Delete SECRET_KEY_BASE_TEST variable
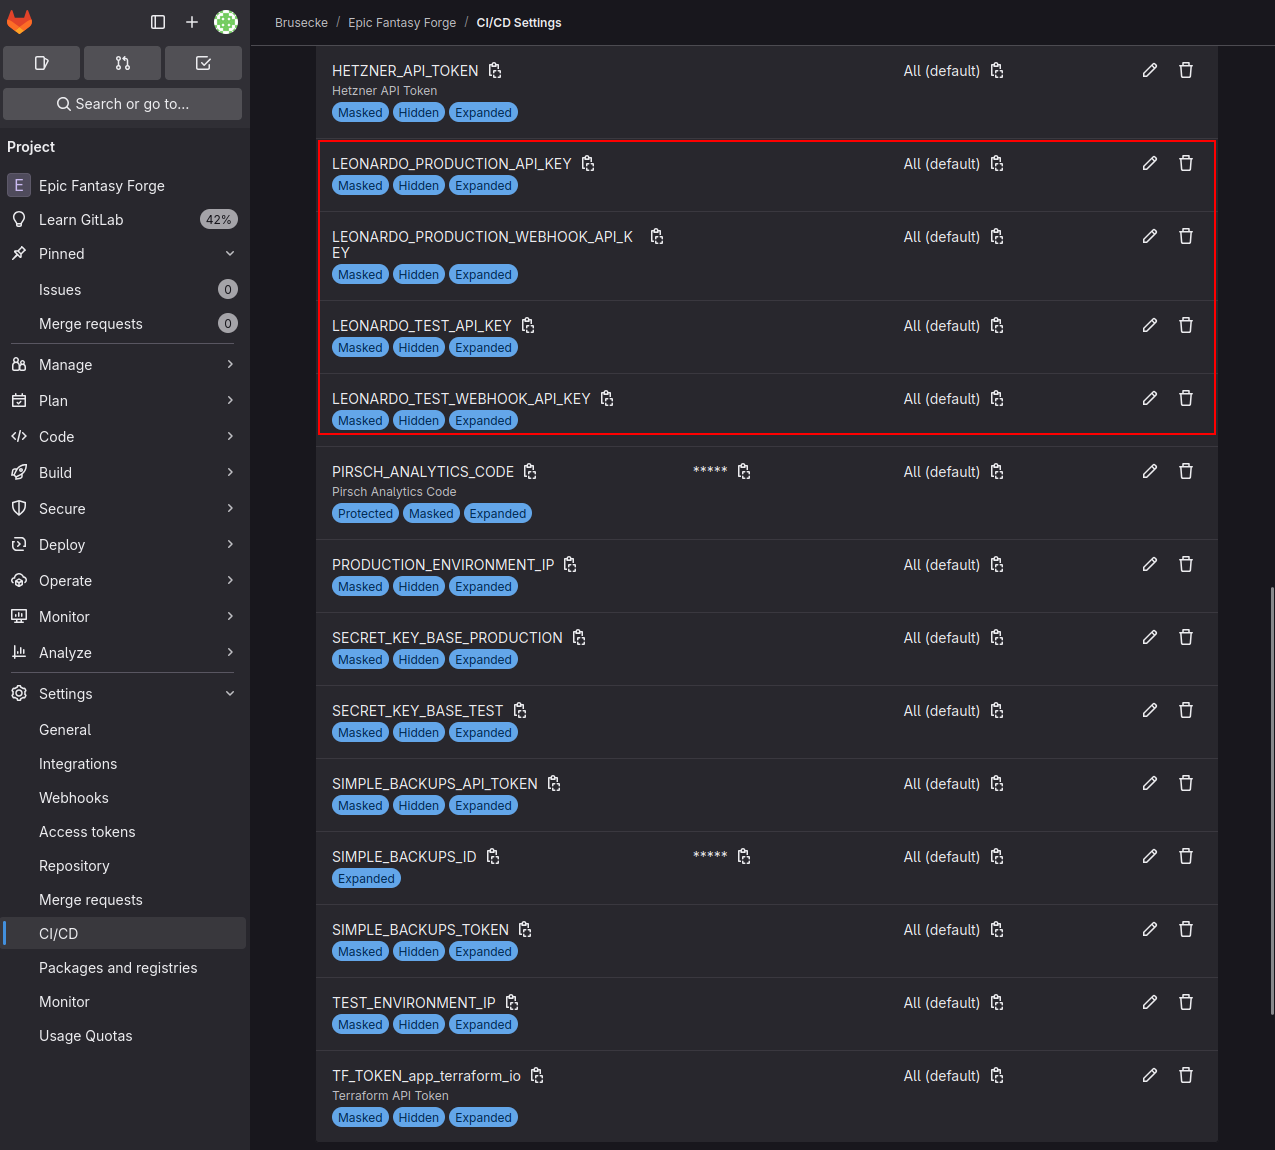1275x1150 pixels. pos(1186,710)
